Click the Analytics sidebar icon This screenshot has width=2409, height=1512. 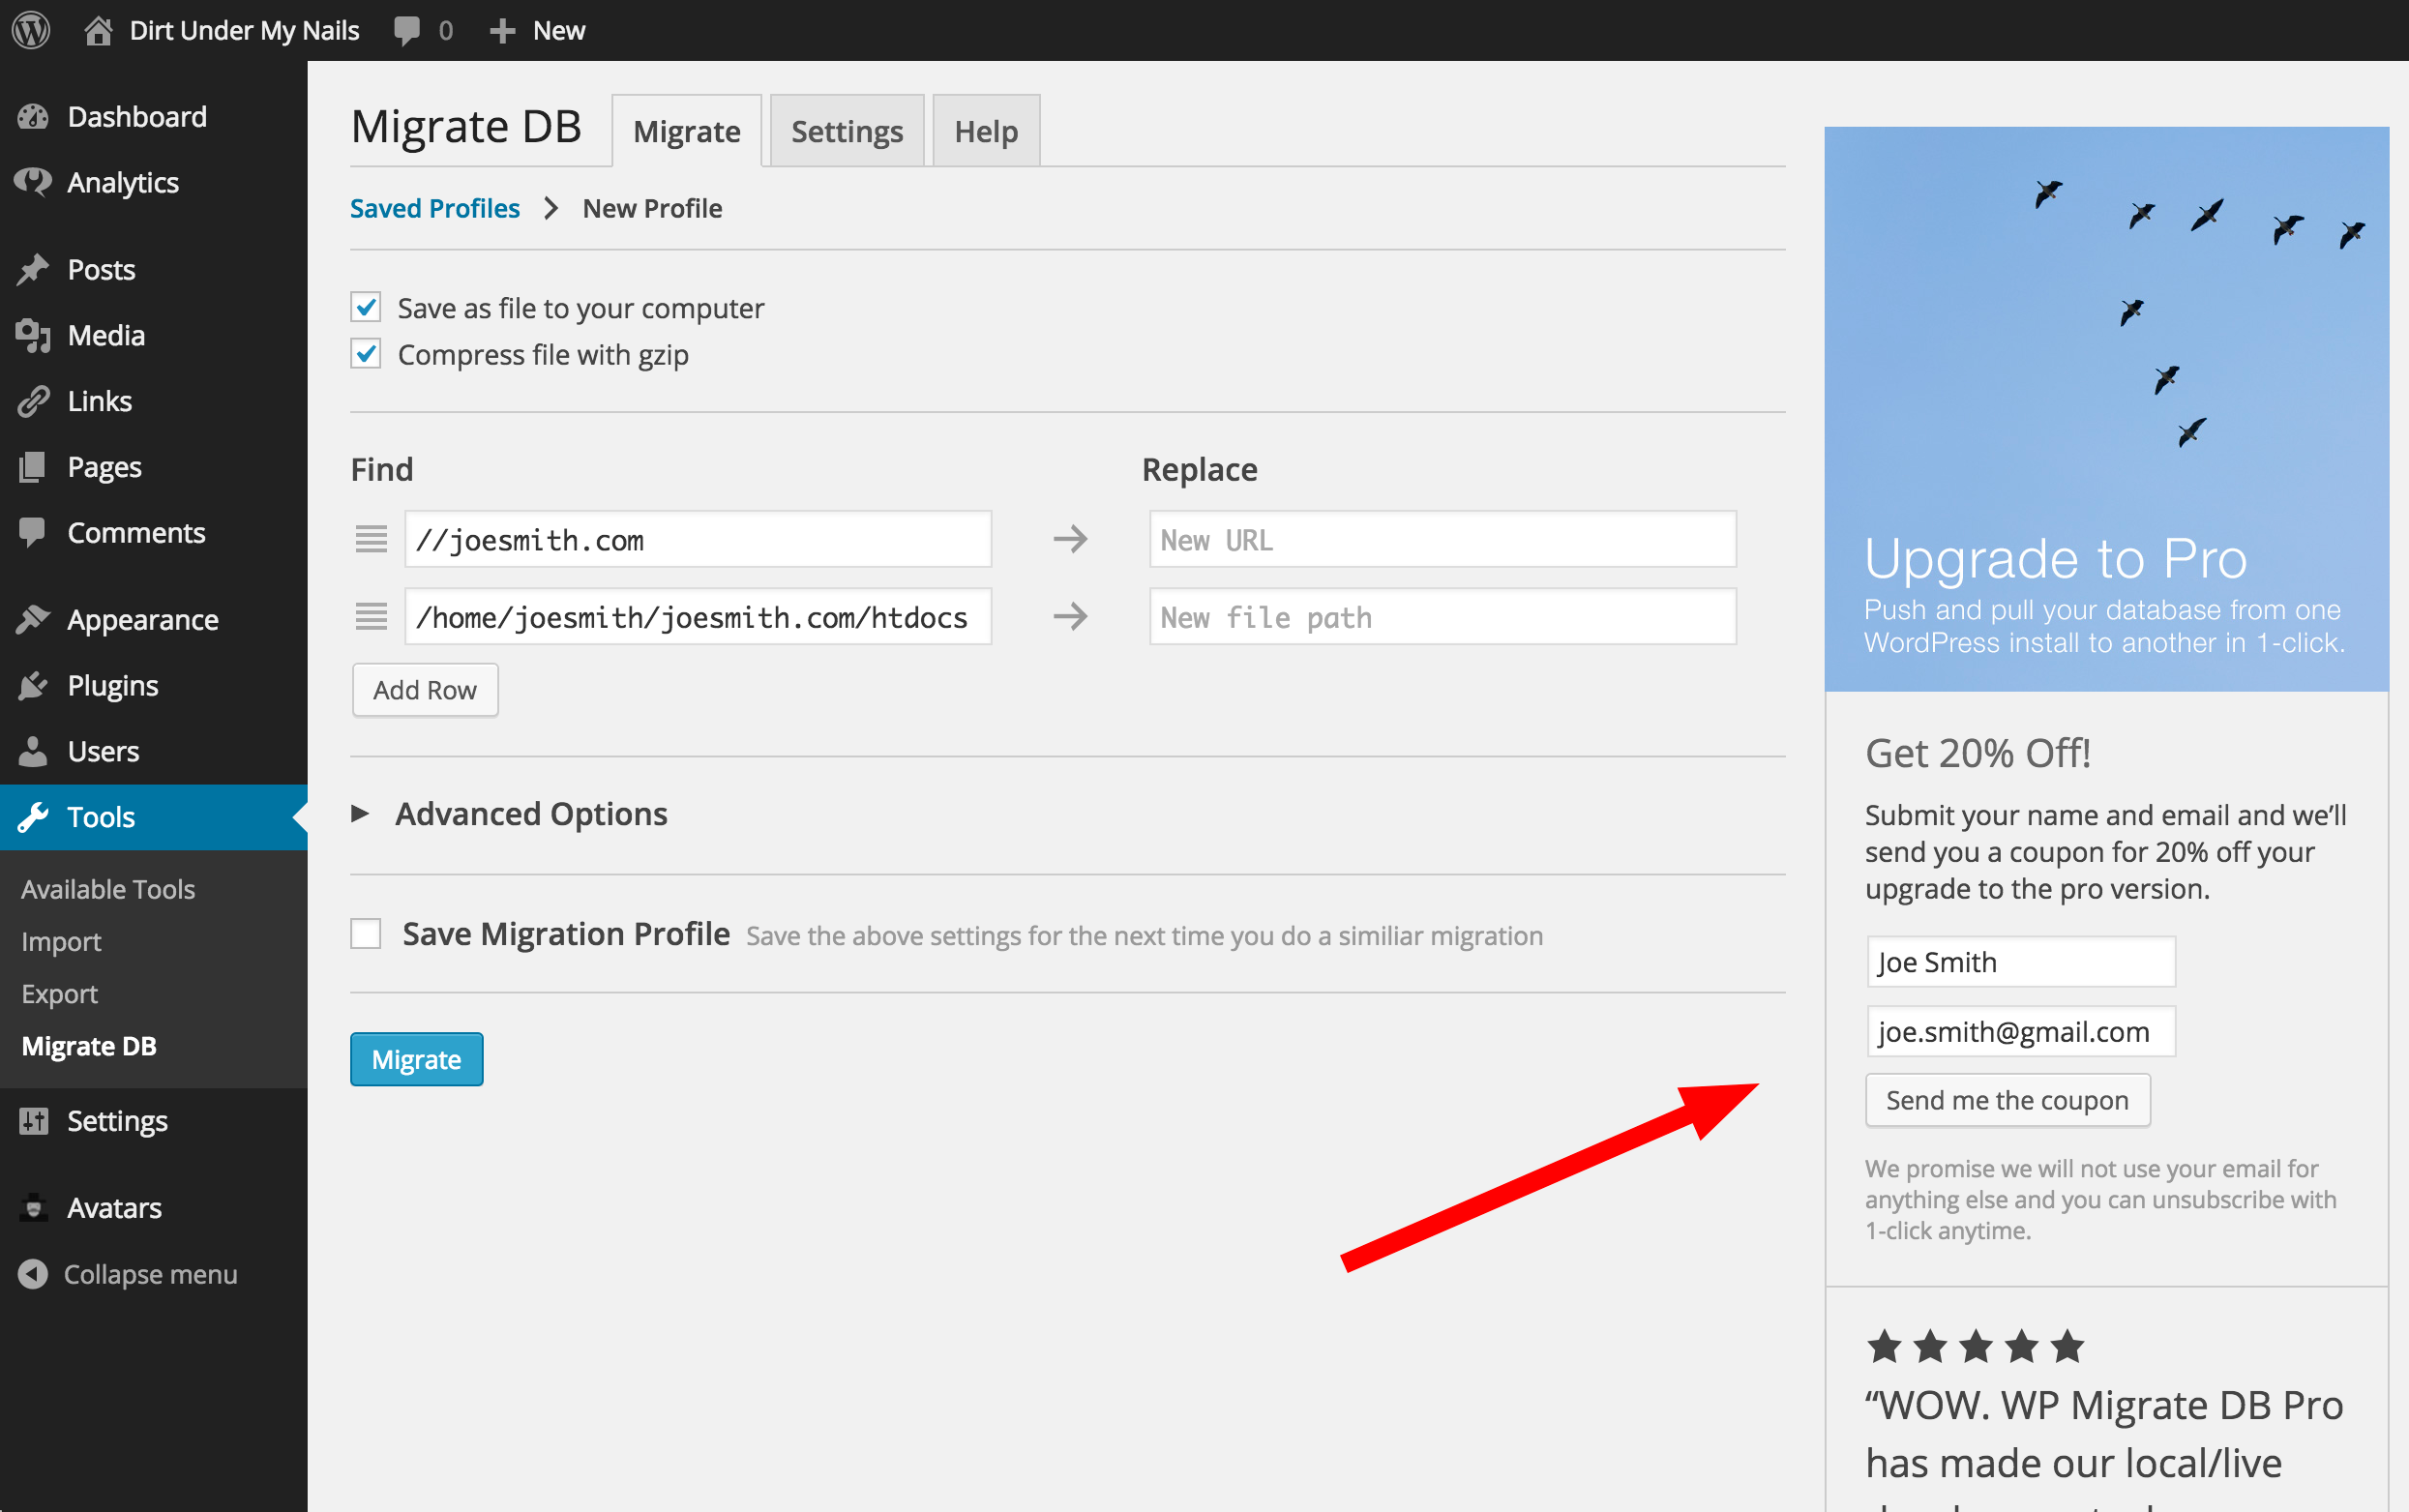33,182
